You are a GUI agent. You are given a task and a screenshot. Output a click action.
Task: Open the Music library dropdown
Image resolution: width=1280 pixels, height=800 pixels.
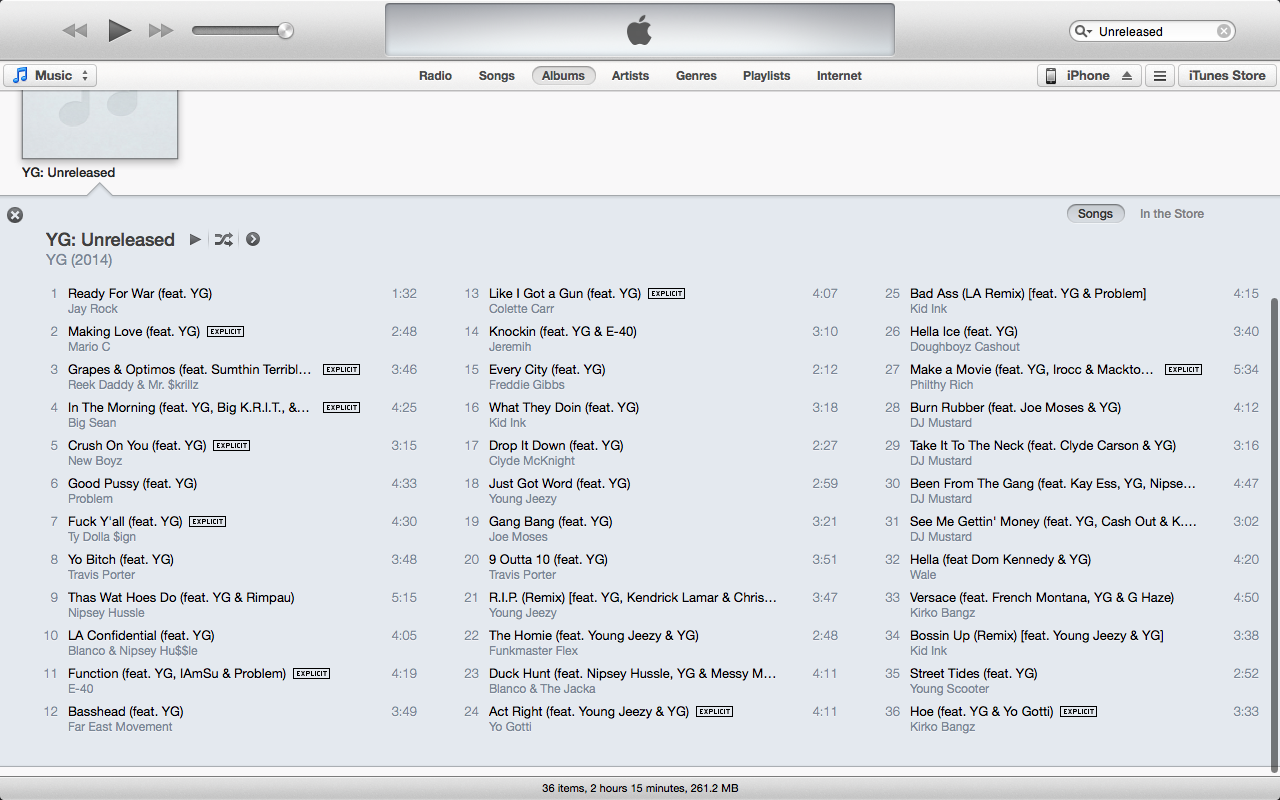click(50, 75)
